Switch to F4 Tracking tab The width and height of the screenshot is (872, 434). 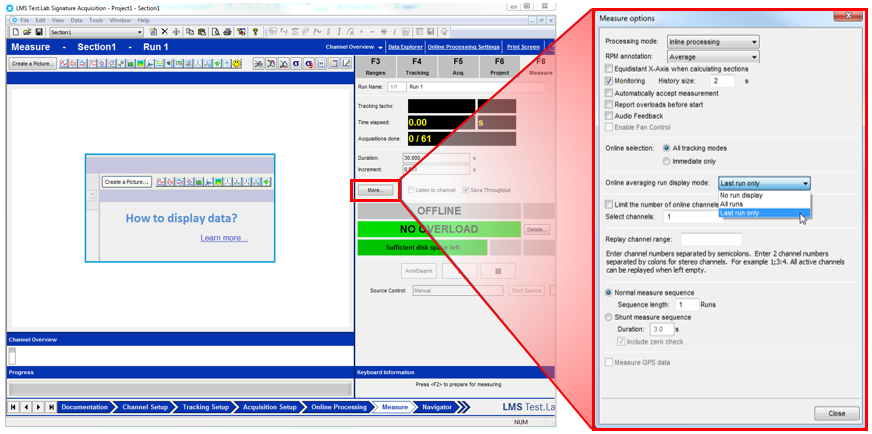pyautogui.click(x=417, y=66)
